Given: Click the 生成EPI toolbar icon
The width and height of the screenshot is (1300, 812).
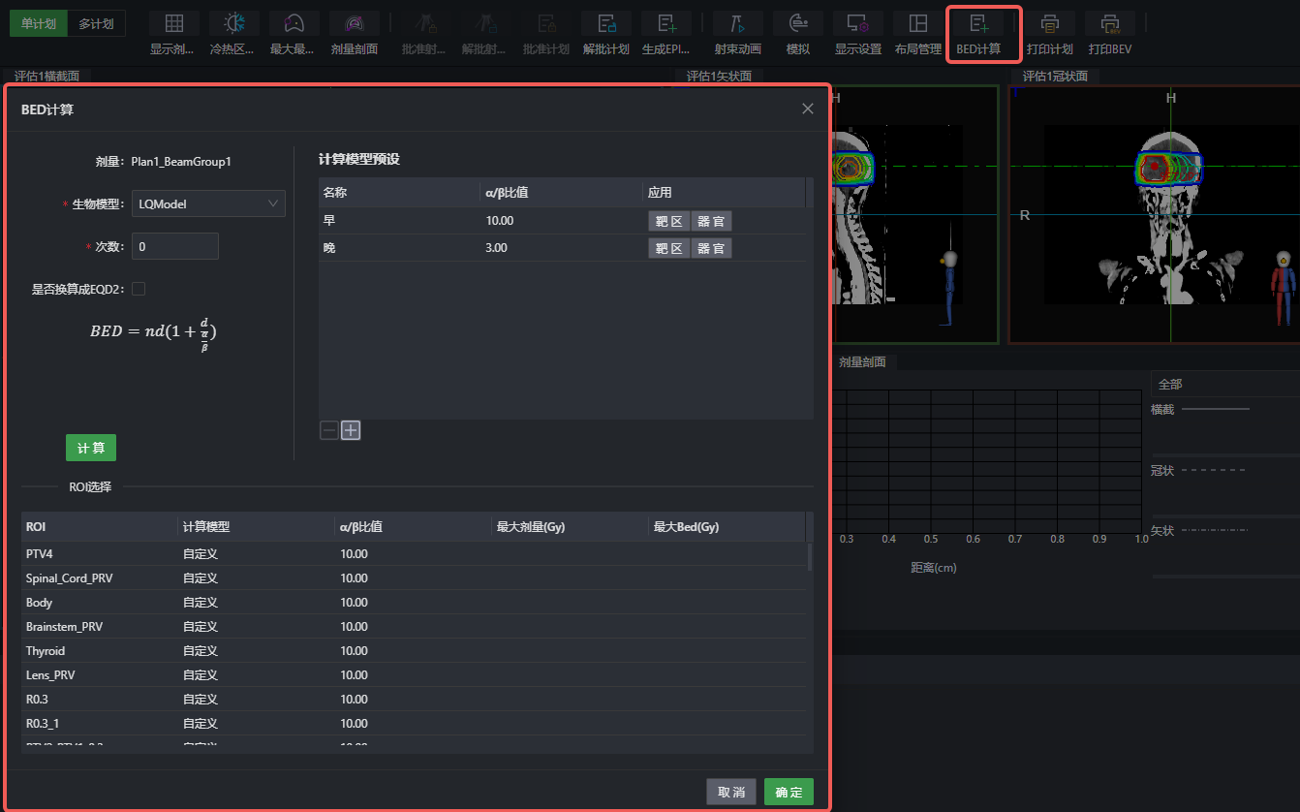Looking at the screenshot, I should [x=666, y=24].
